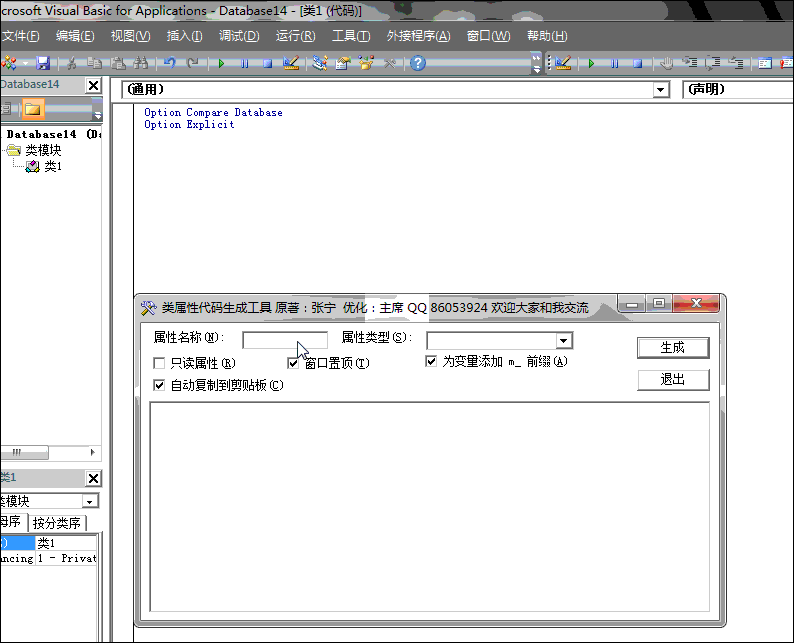Click the 退出 button
794x643 pixels.
click(673, 379)
